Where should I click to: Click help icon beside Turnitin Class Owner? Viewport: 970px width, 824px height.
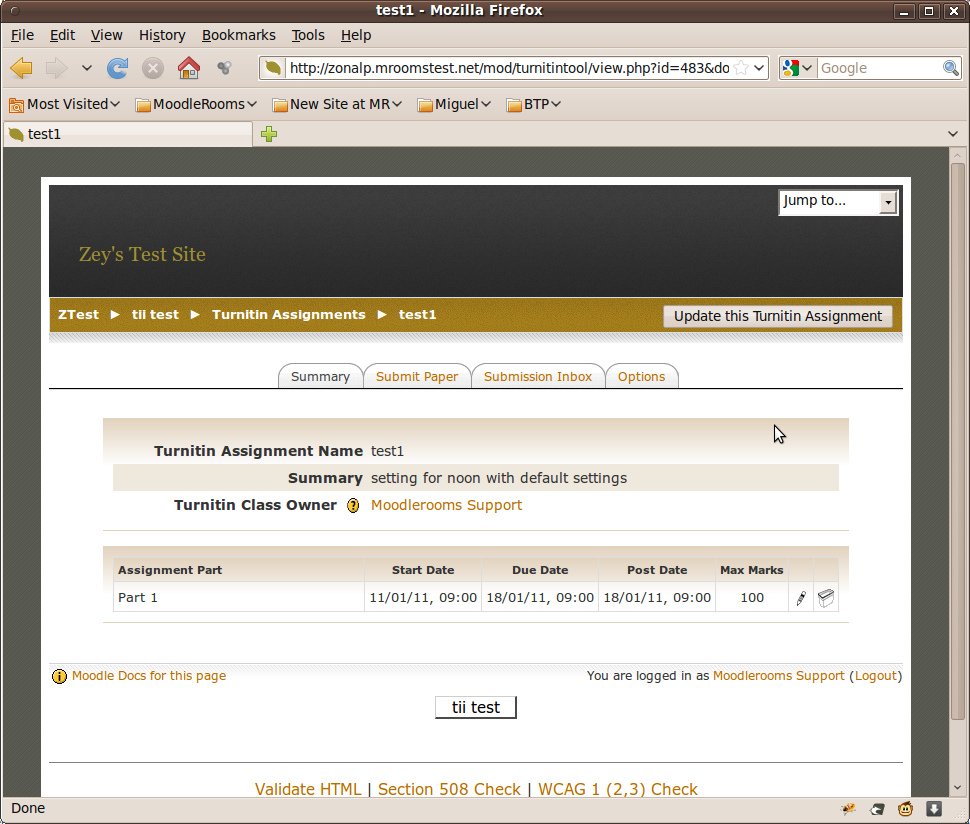click(353, 505)
